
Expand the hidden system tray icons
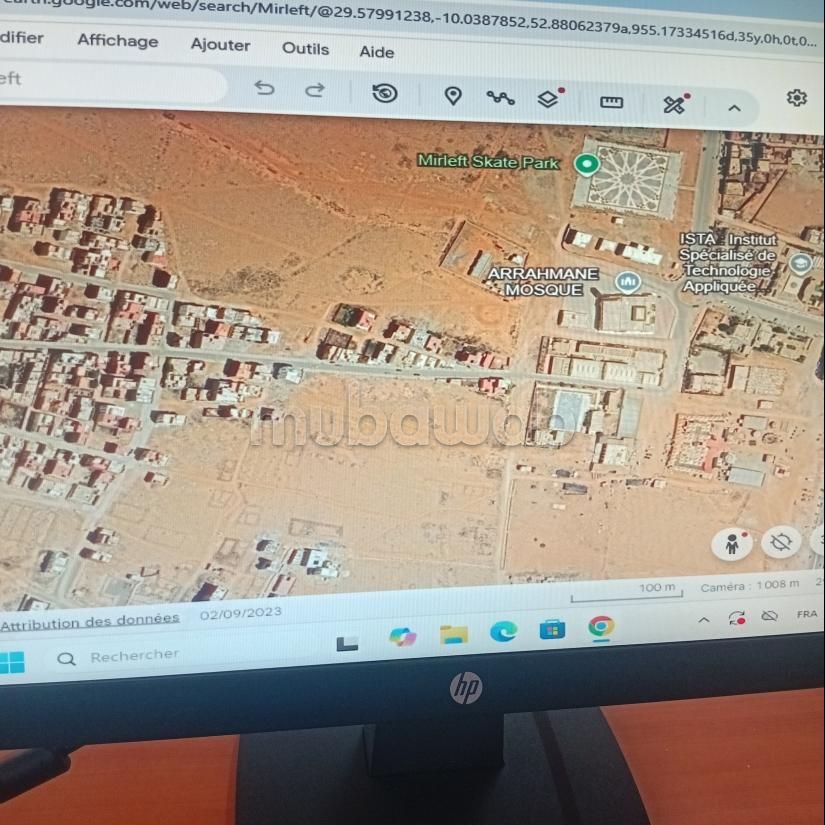(703, 620)
